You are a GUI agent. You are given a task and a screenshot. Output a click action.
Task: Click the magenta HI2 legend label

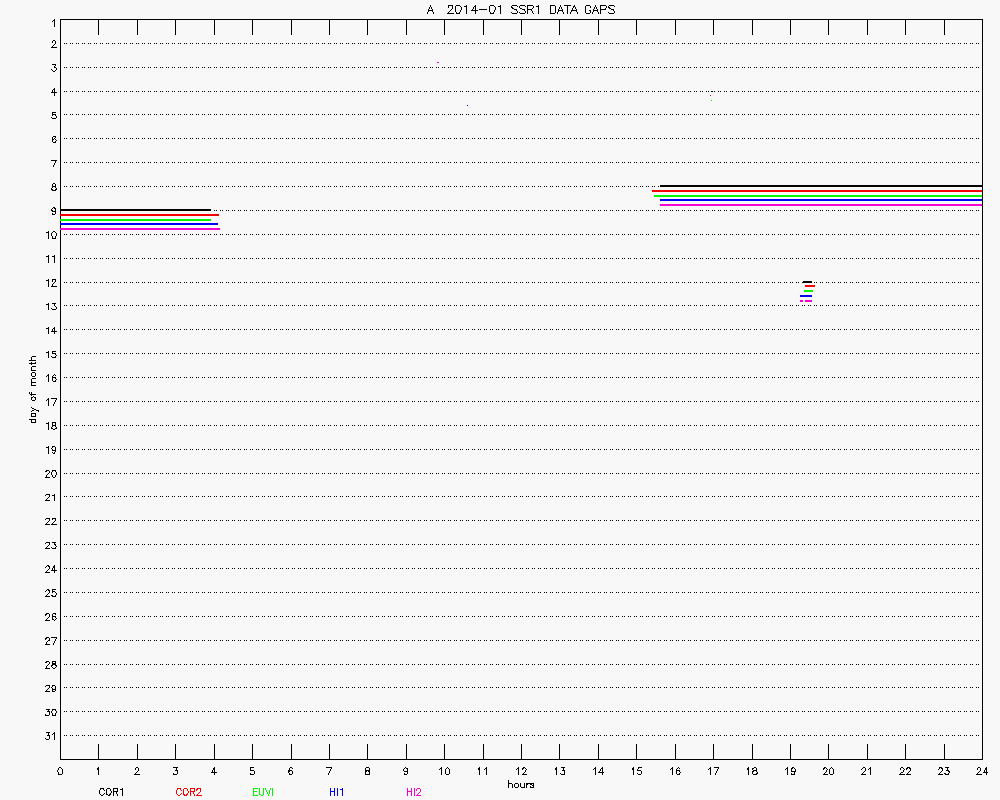pyautogui.click(x=413, y=792)
